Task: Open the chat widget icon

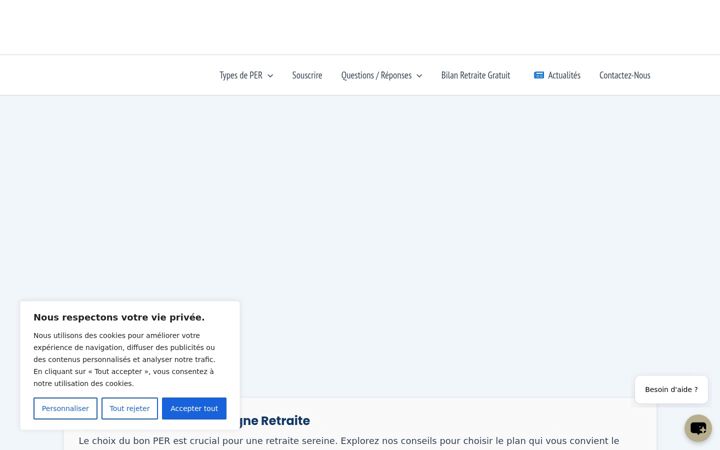Action: pyautogui.click(x=698, y=428)
